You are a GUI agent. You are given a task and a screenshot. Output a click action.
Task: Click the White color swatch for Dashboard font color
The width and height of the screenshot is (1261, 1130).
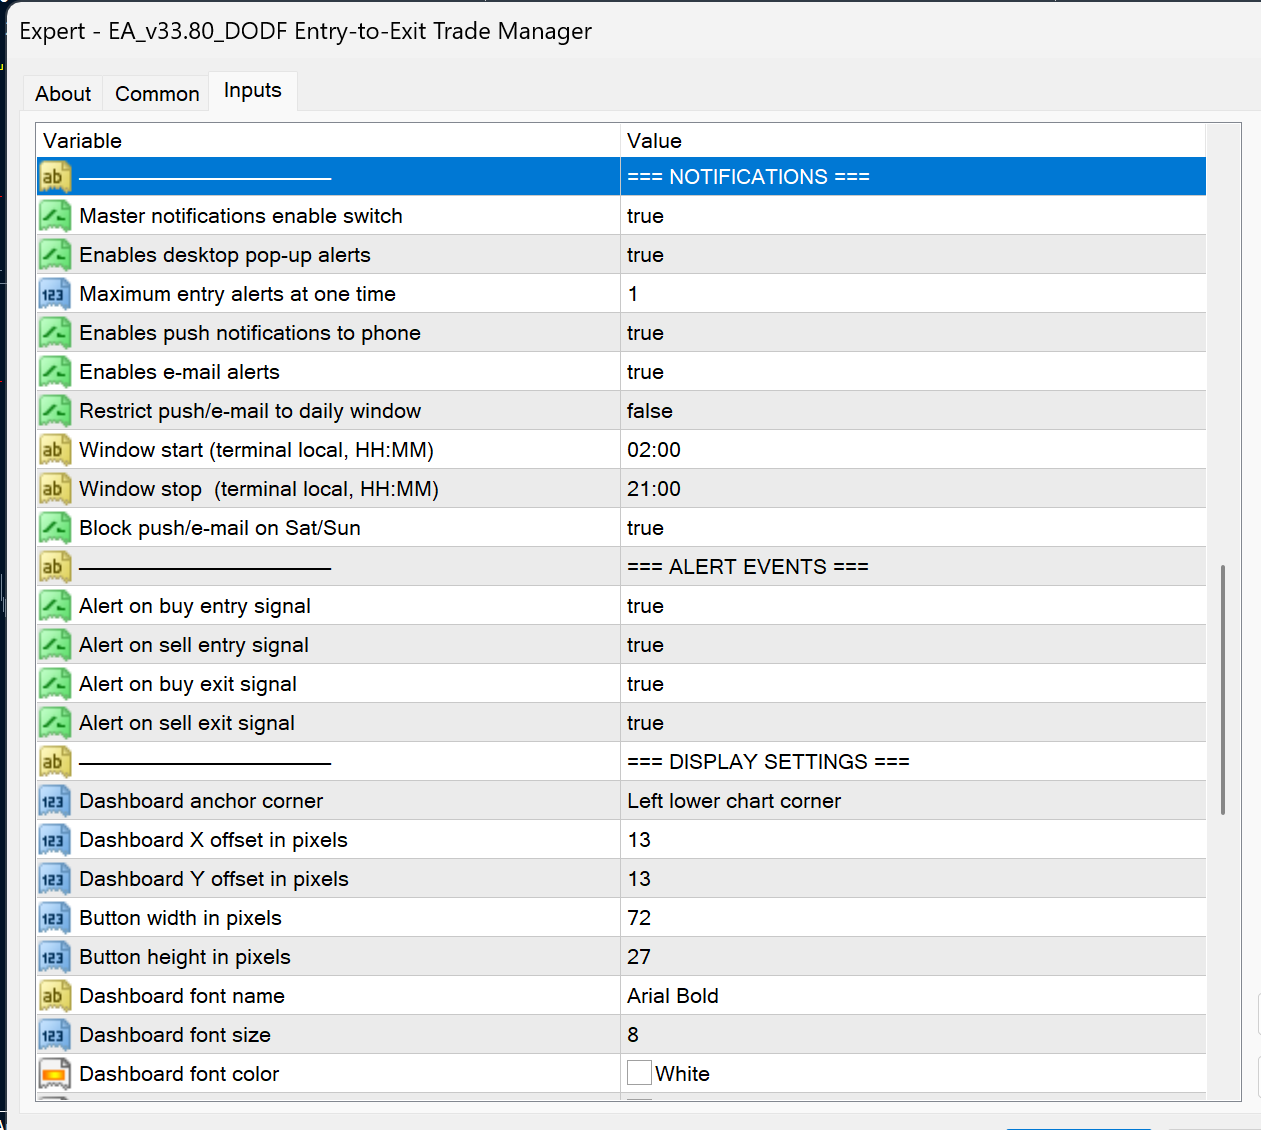639,1073
